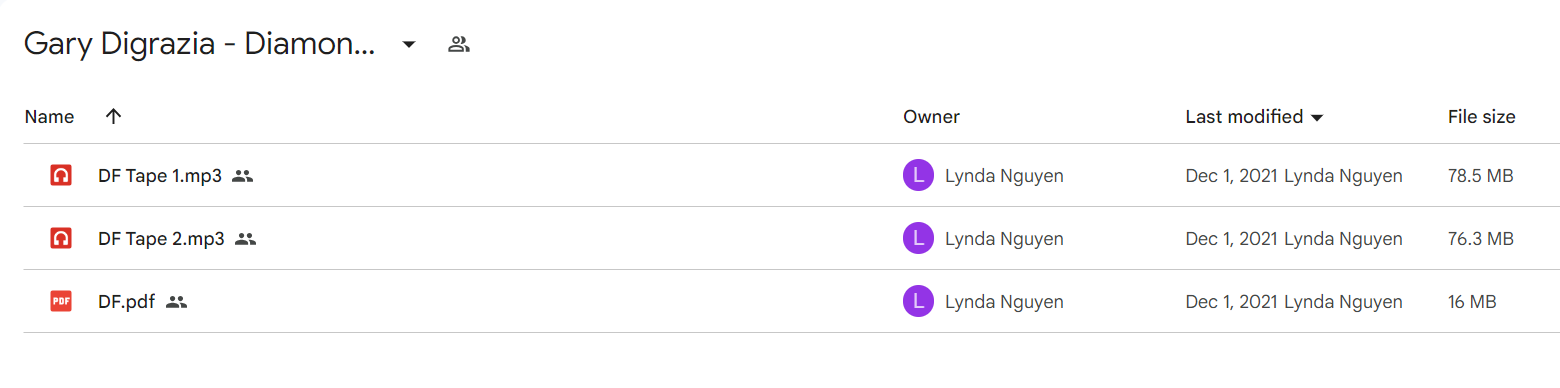This screenshot has height=388, width=1560.
Task: Click the 76.3 MB file size cell
Action: (x=1480, y=239)
